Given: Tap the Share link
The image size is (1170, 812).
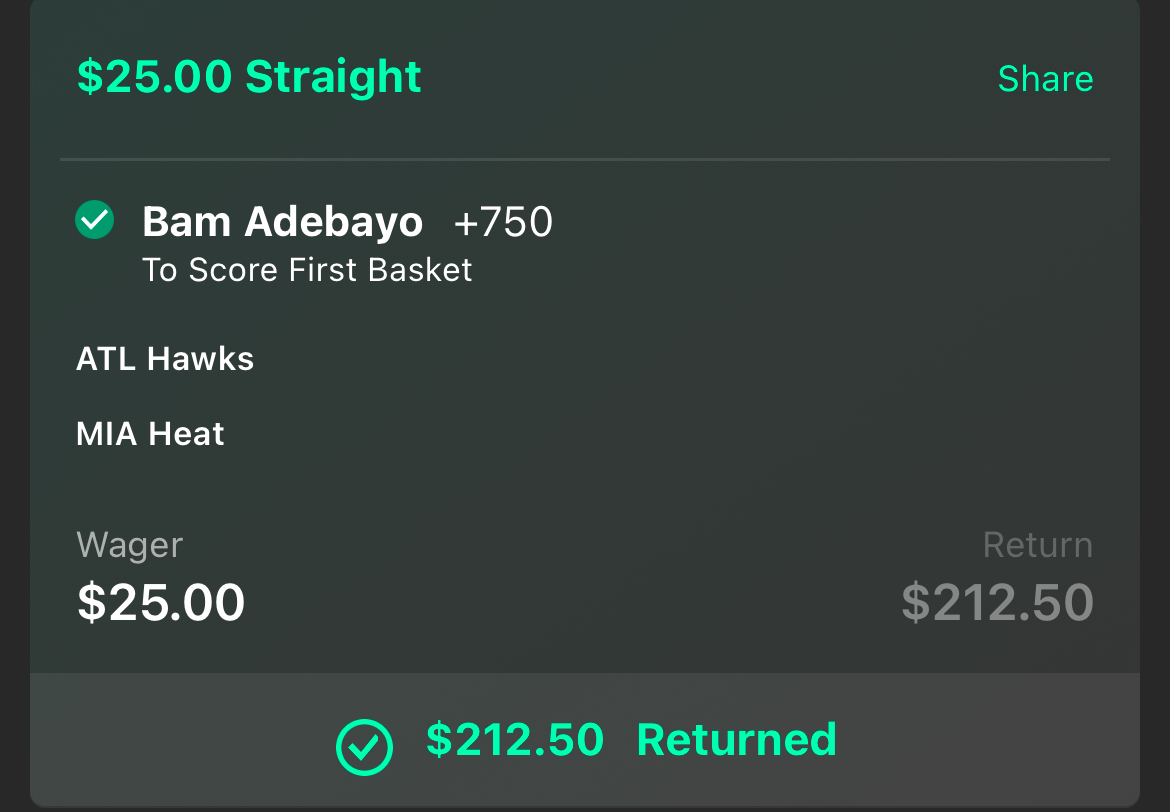Looking at the screenshot, I should point(1045,78).
